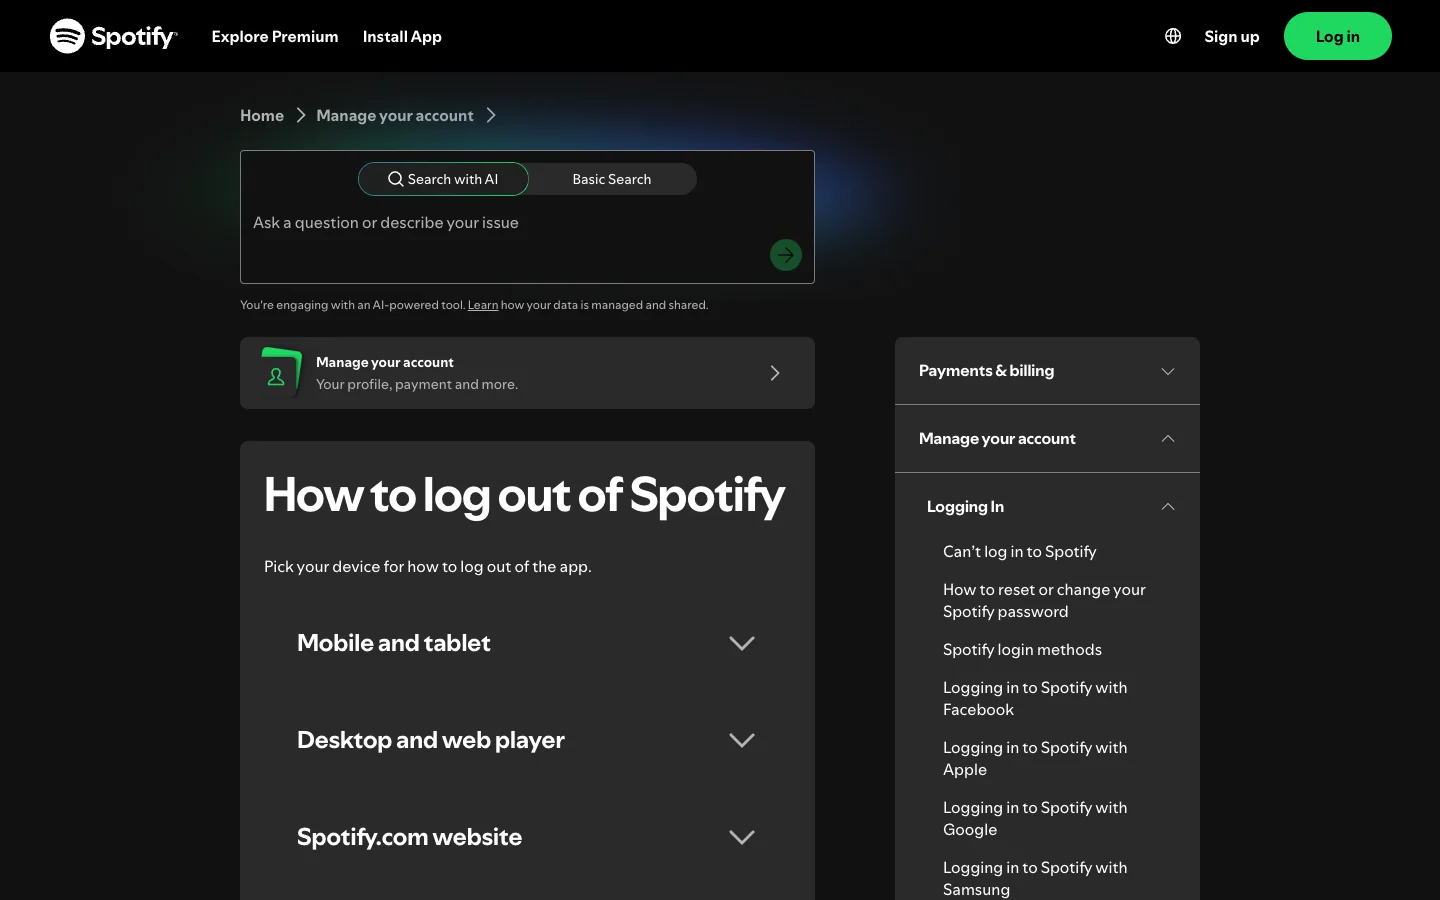Image resolution: width=1440 pixels, height=900 pixels.
Task: Open Spotify login methods article
Action: (1022, 650)
